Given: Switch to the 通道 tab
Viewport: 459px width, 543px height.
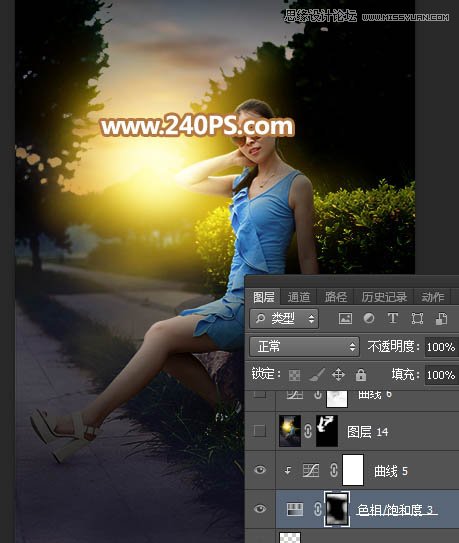Looking at the screenshot, I should (299, 297).
